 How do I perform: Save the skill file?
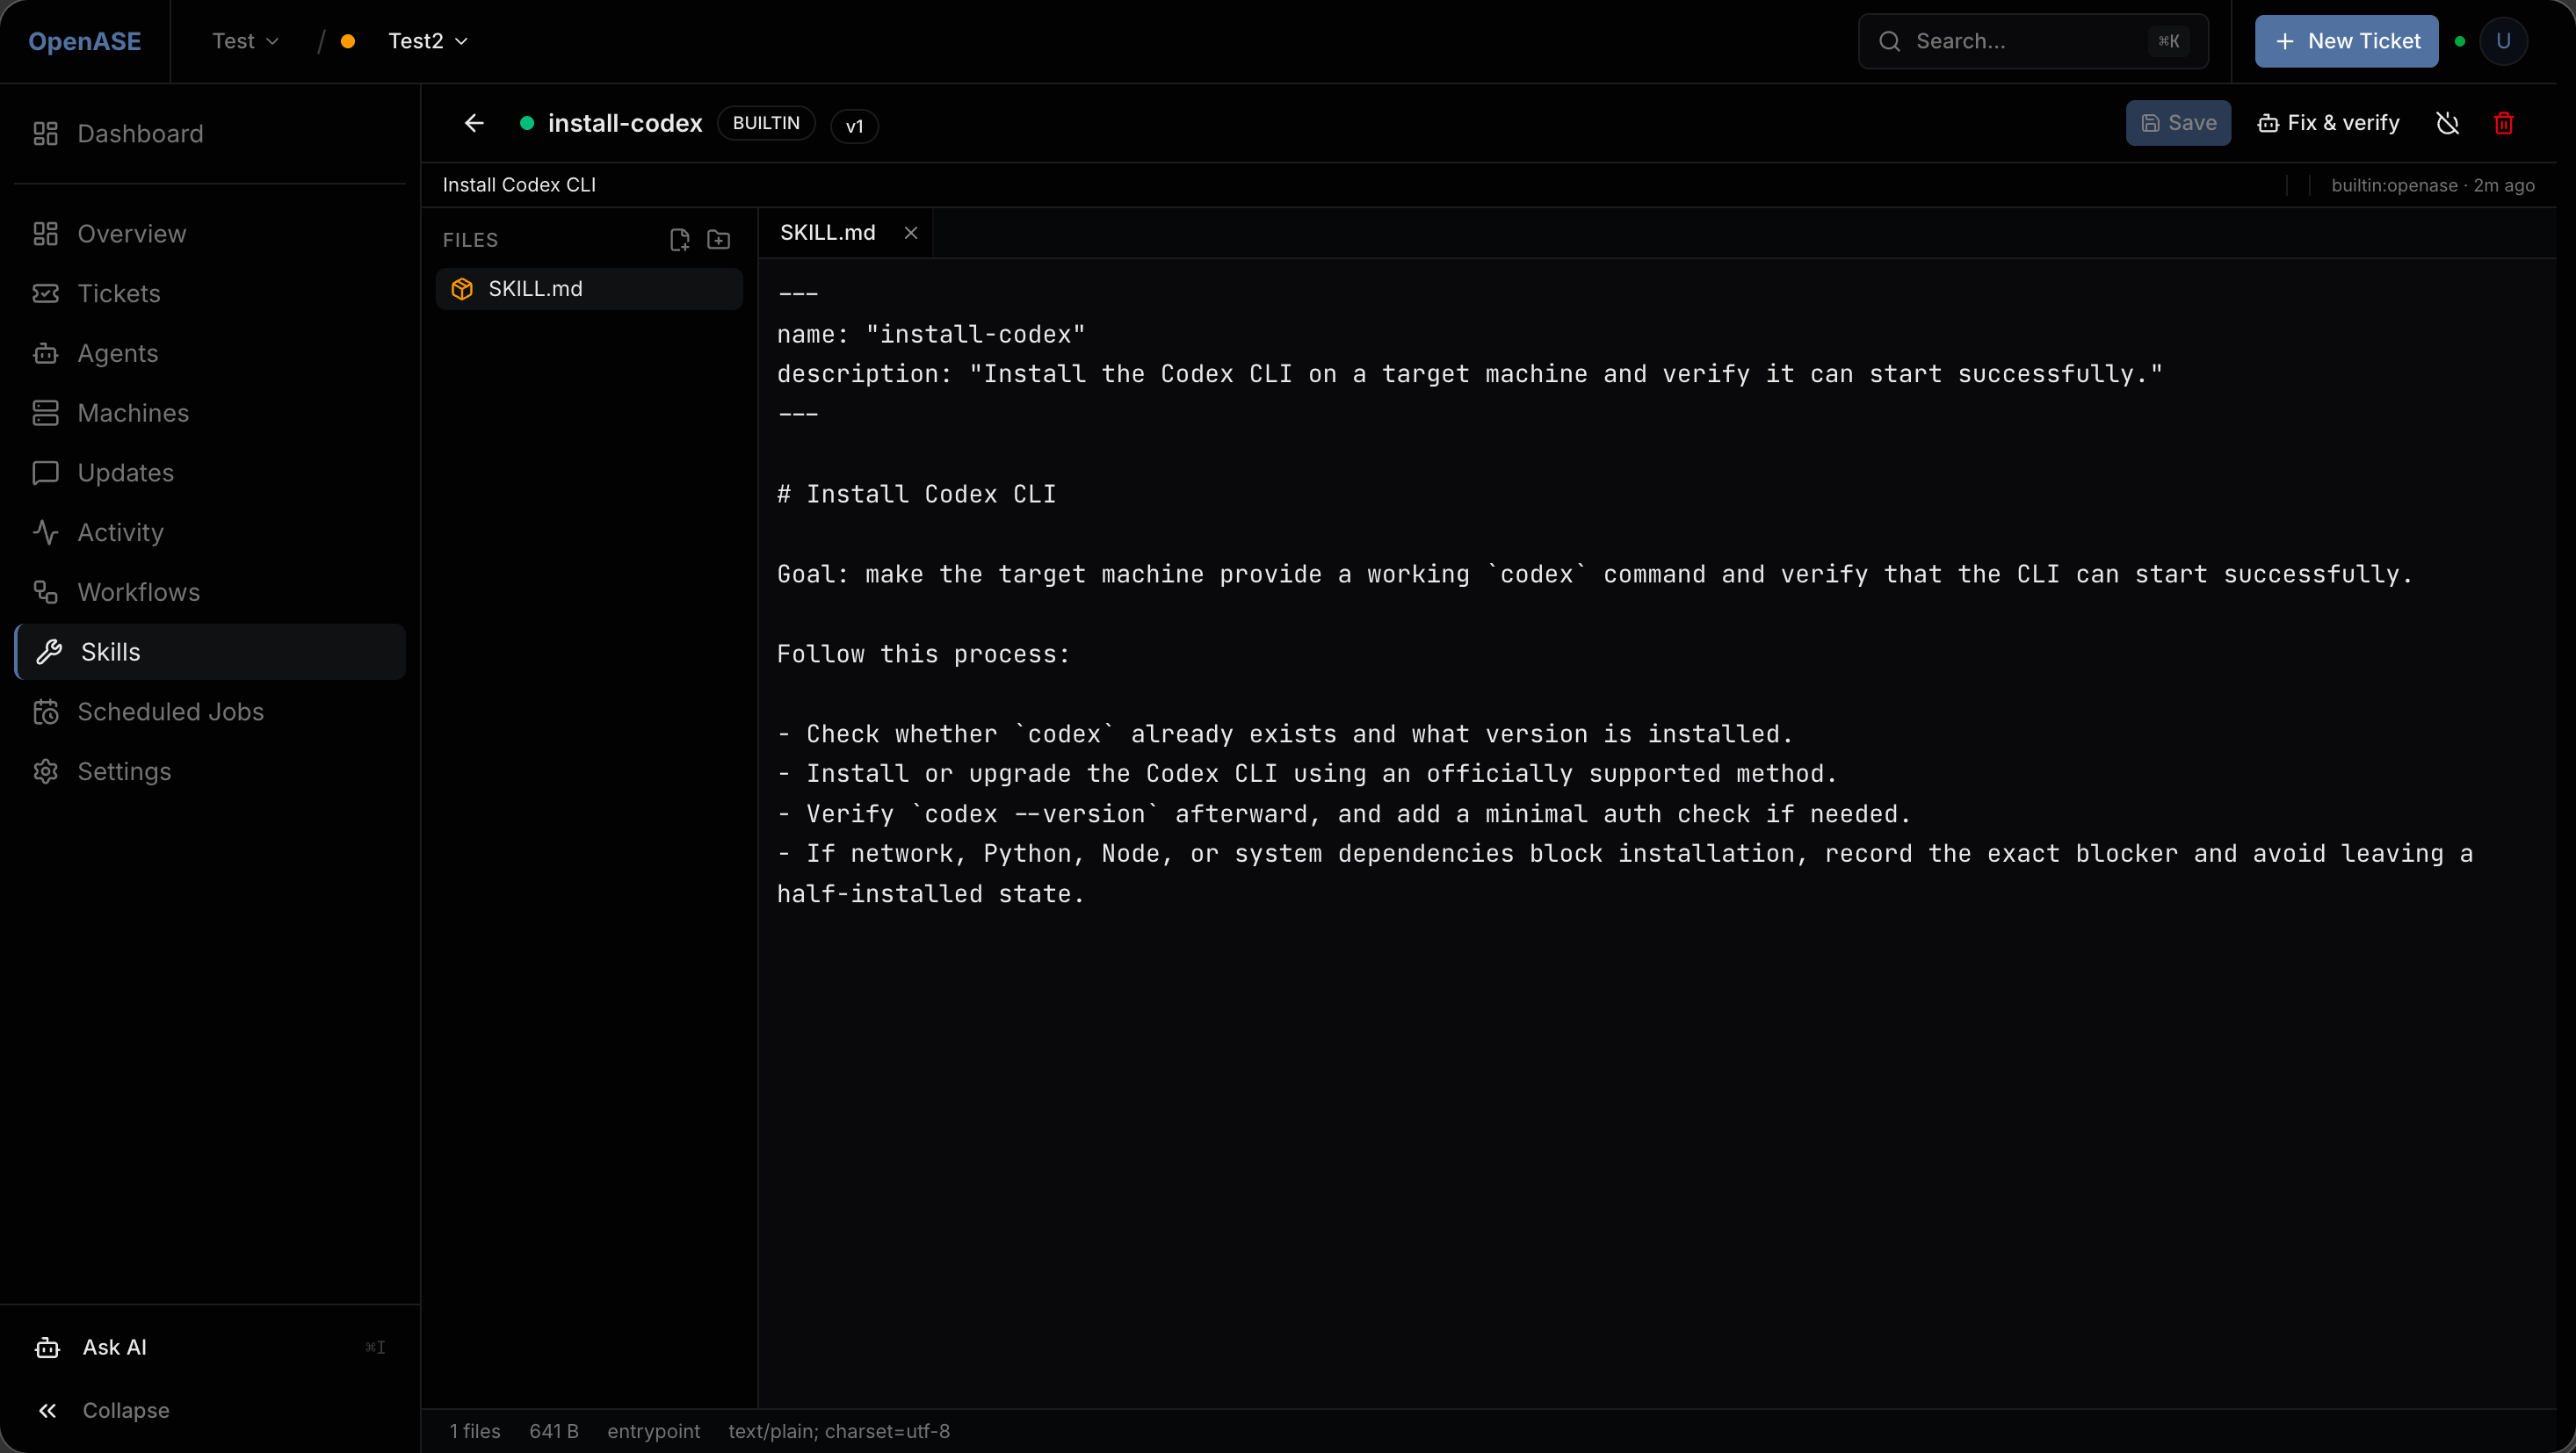click(2178, 123)
